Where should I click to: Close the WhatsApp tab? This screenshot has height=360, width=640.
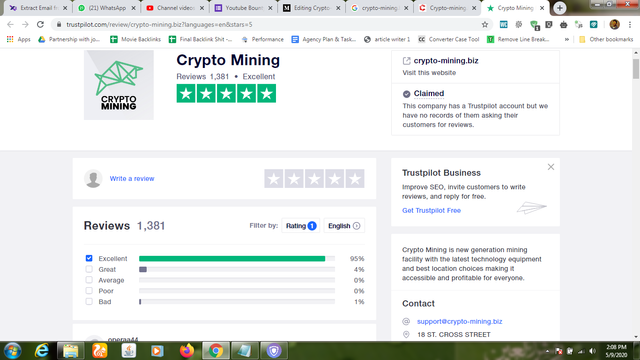pos(133,8)
